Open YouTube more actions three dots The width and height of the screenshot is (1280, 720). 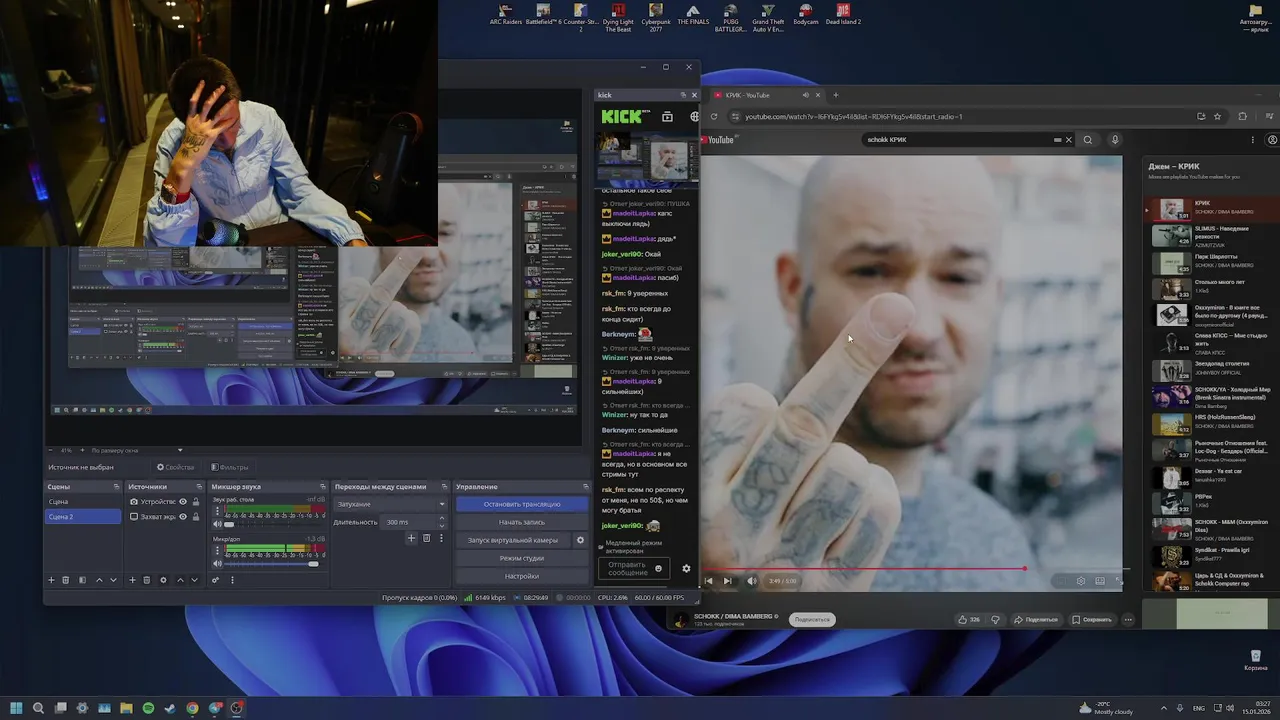(1128, 619)
